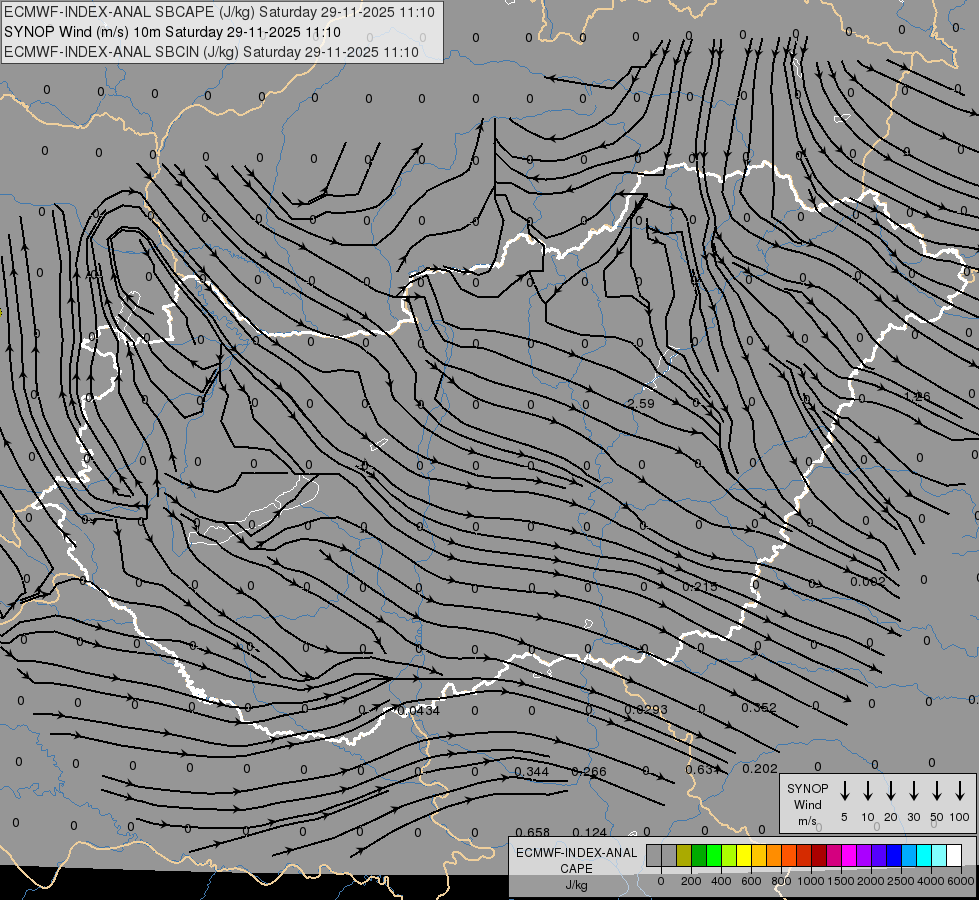
Task: Click the 5 m/s wind arrow in legend
Action: tap(844, 790)
